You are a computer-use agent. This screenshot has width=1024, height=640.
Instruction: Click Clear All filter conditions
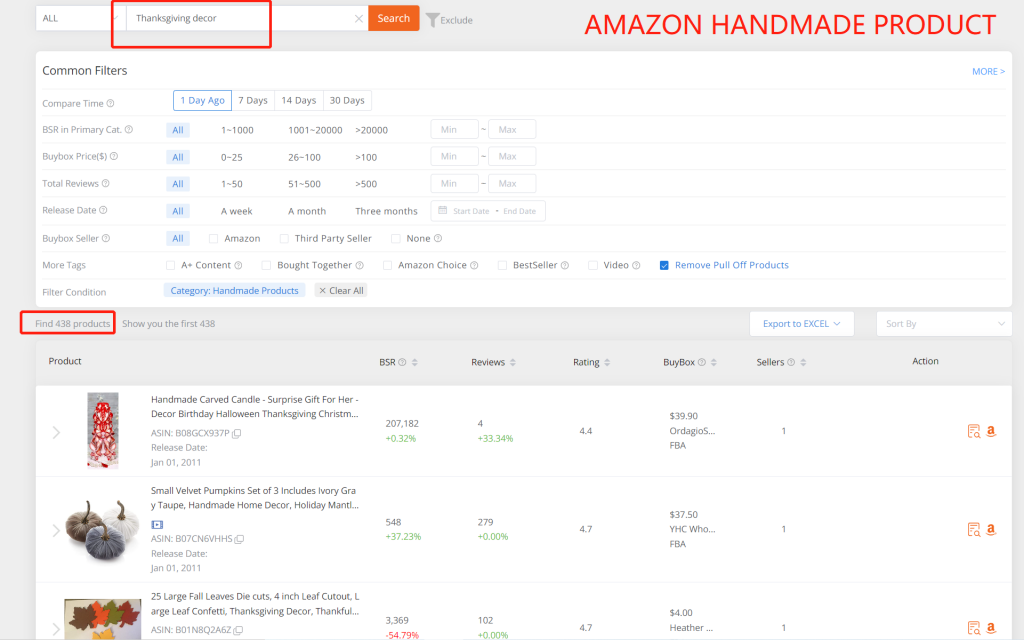pyautogui.click(x=341, y=290)
